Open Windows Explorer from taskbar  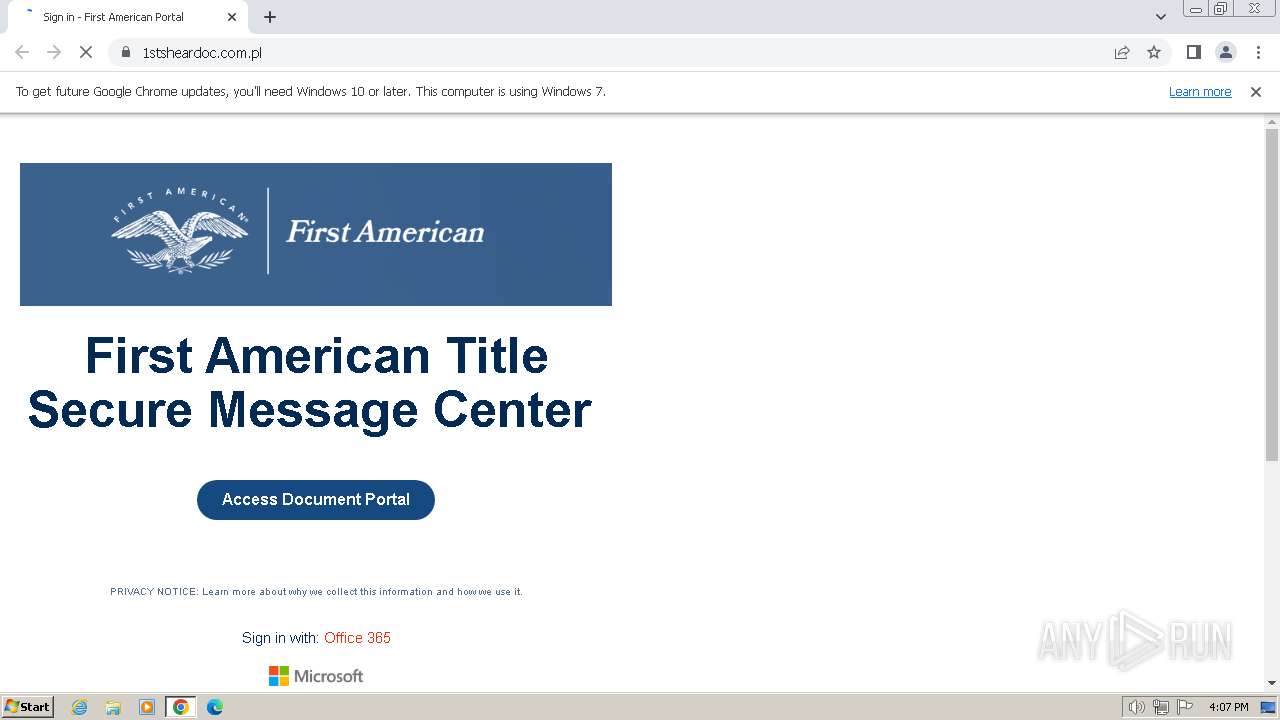pos(113,707)
